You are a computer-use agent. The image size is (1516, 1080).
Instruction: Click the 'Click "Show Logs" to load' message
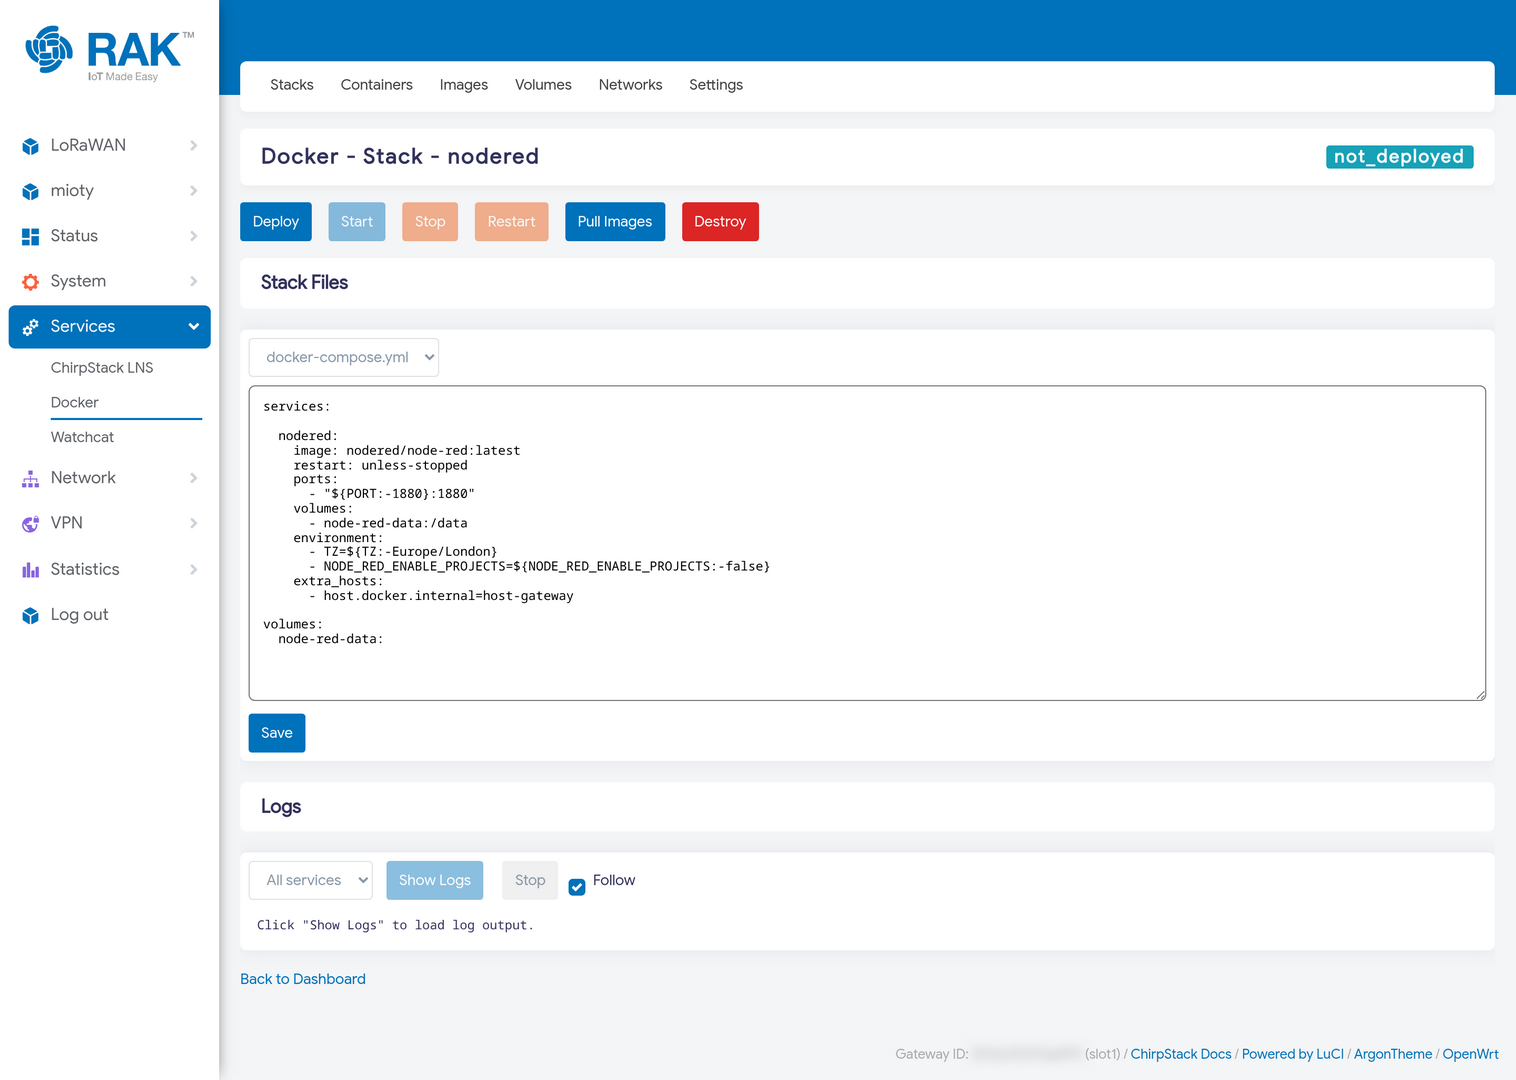395,925
